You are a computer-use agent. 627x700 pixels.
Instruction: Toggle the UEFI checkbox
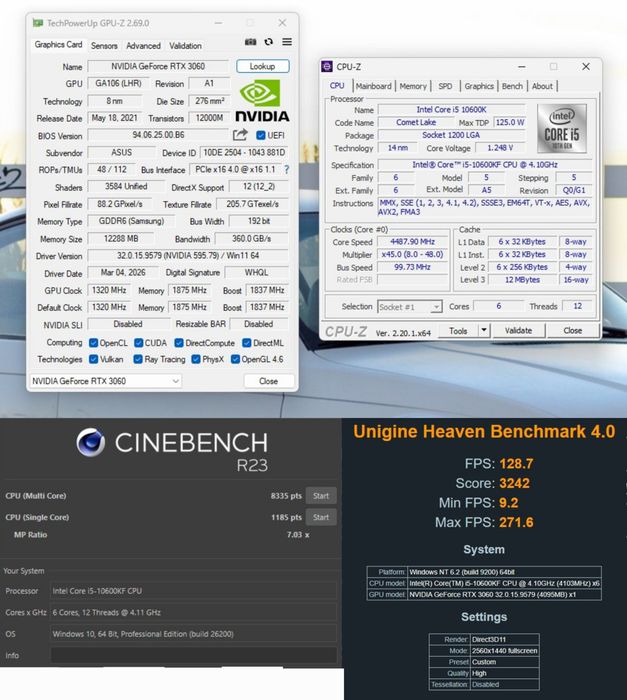coord(261,135)
